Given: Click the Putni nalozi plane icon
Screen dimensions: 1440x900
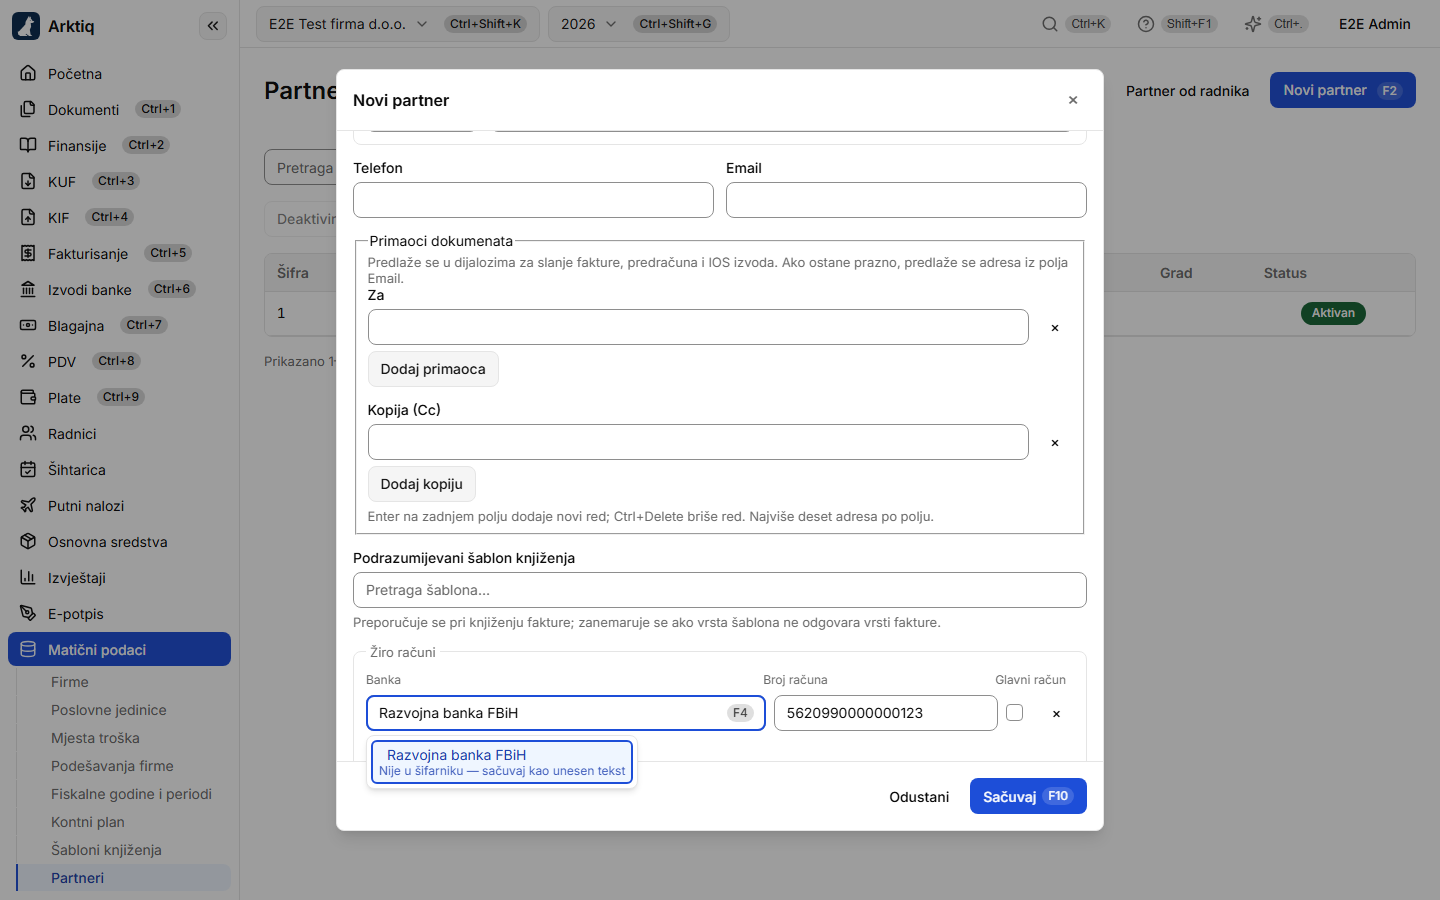Looking at the screenshot, I should [x=28, y=506].
